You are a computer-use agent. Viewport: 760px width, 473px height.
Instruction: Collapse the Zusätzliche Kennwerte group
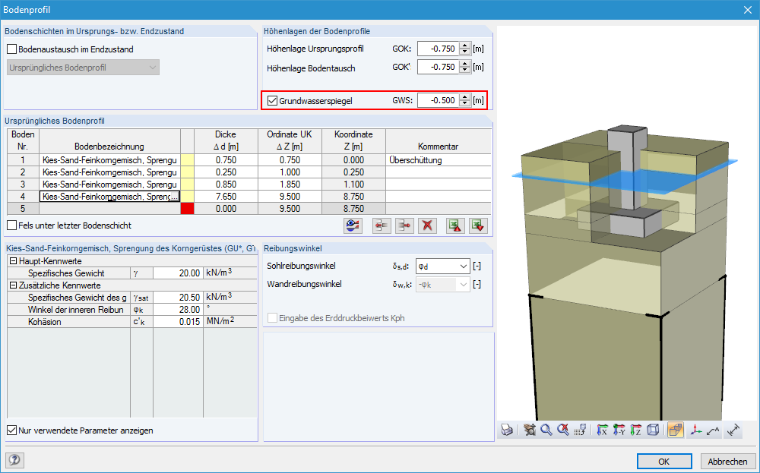pyautogui.click(x=14, y=285)
